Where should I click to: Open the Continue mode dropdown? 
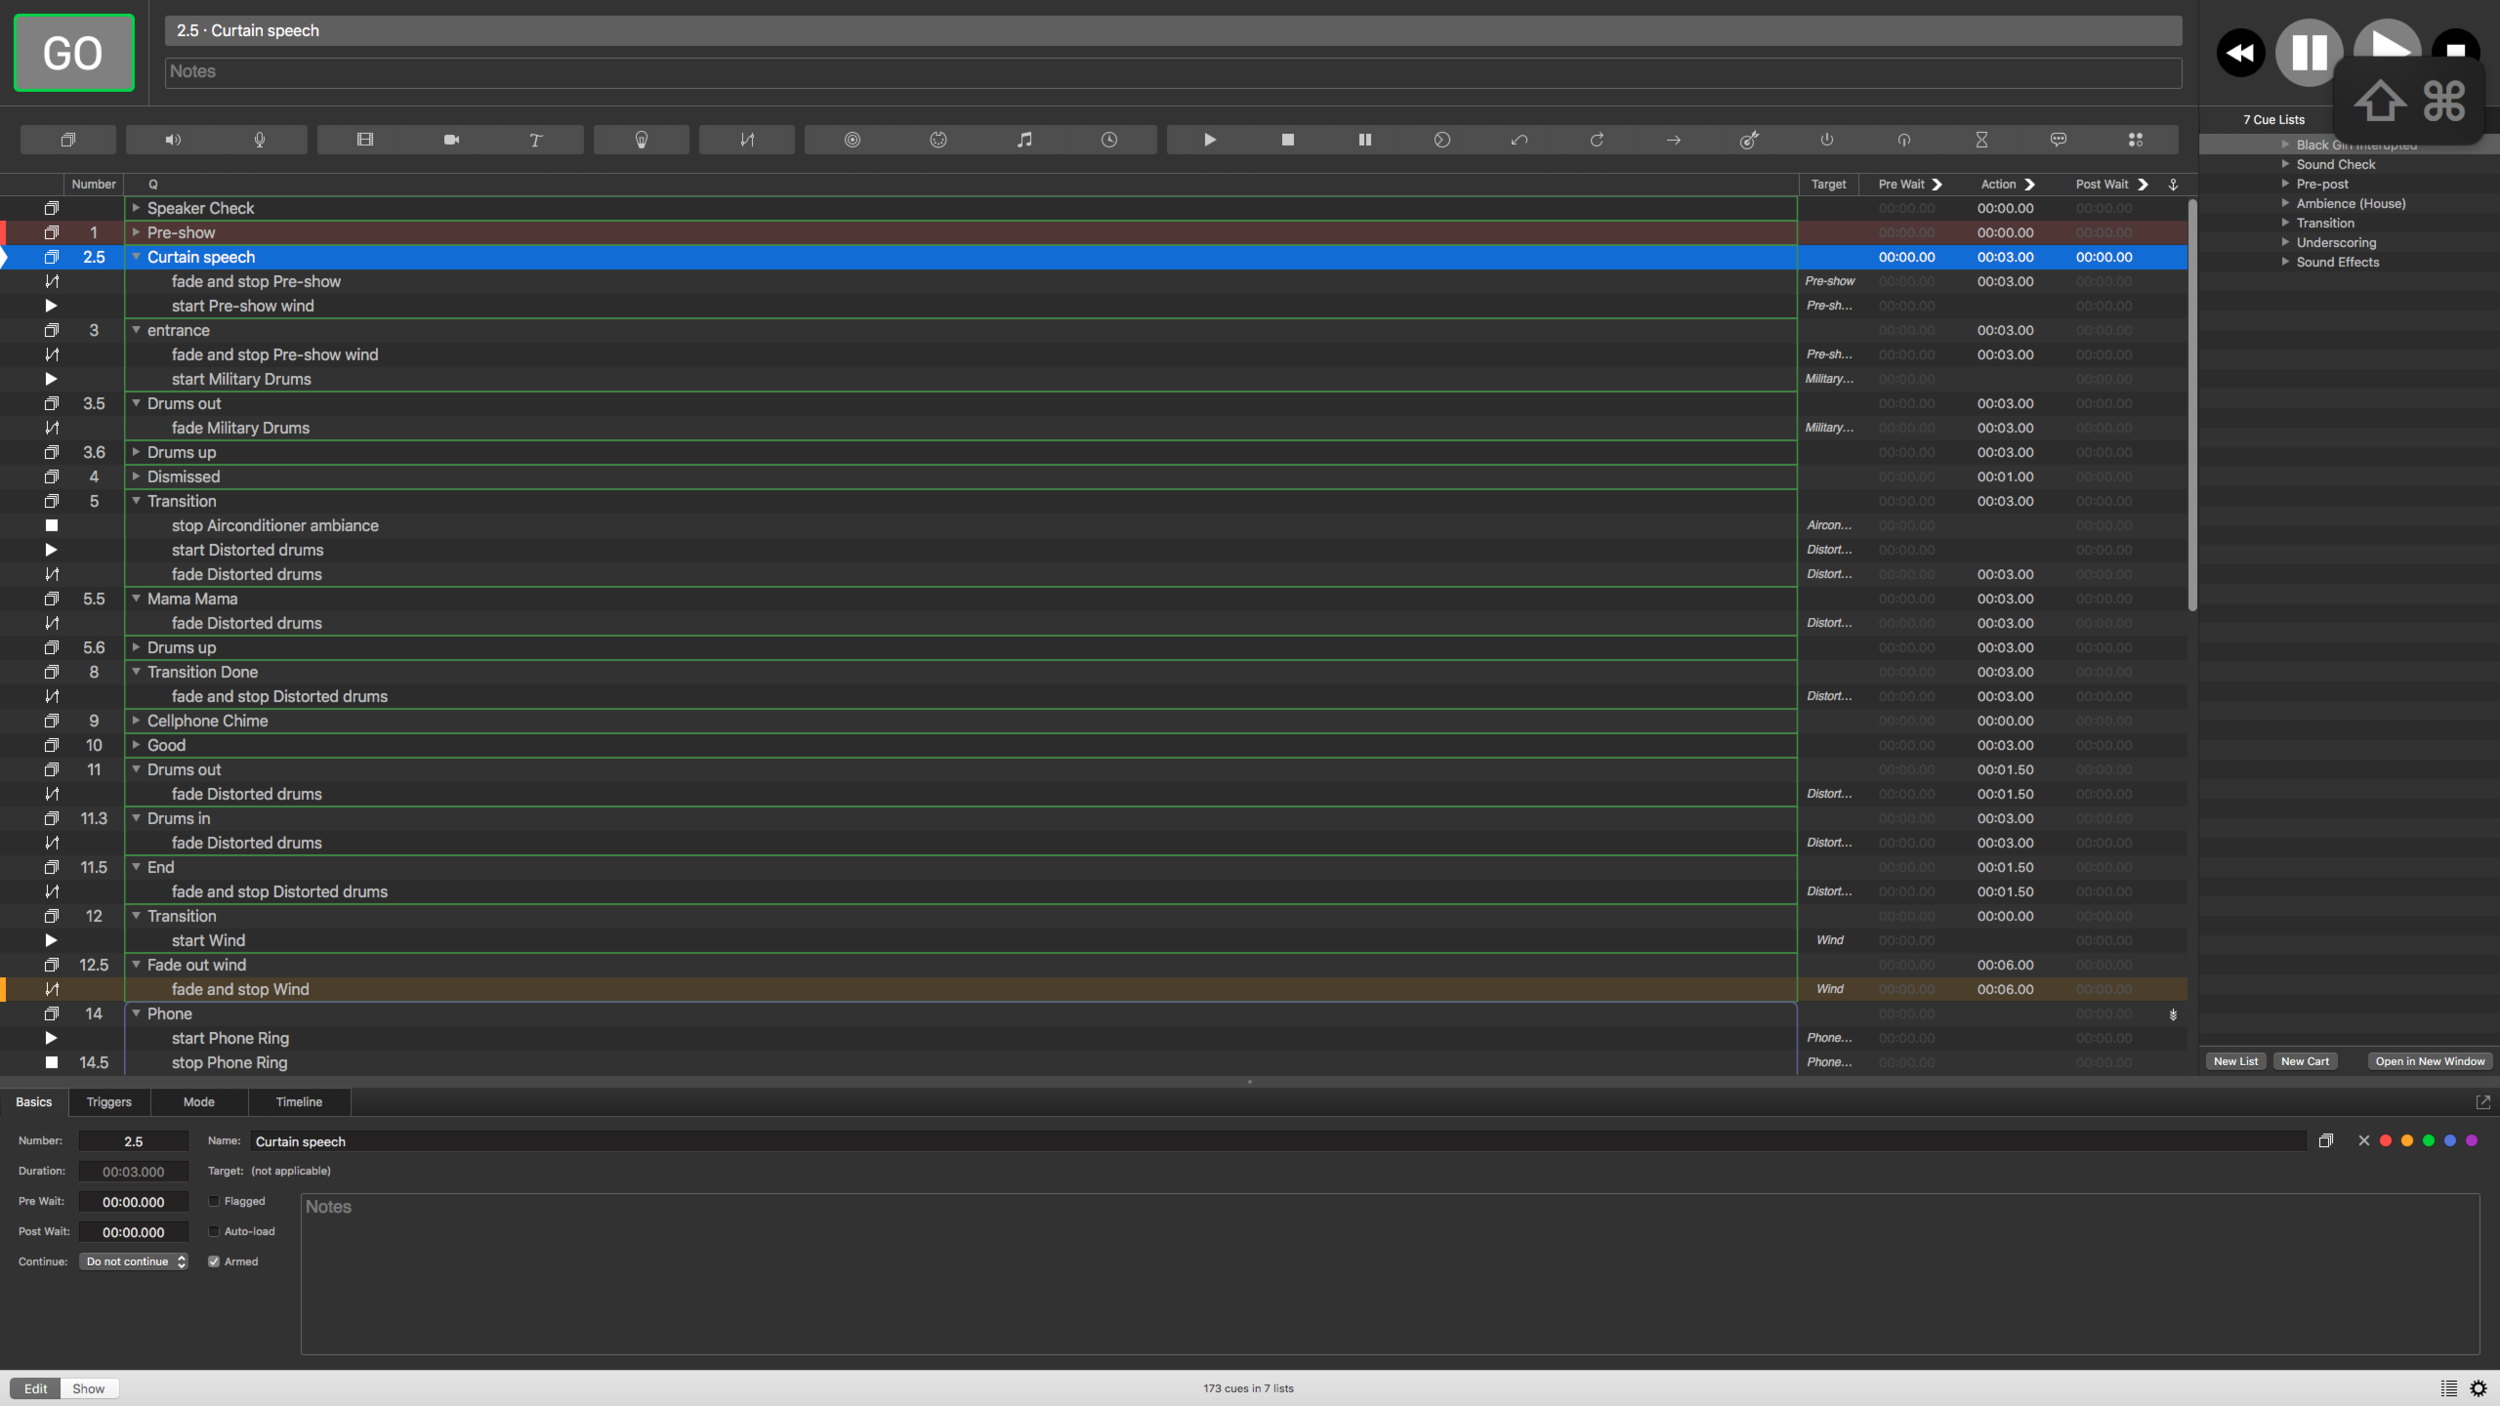134,1261
